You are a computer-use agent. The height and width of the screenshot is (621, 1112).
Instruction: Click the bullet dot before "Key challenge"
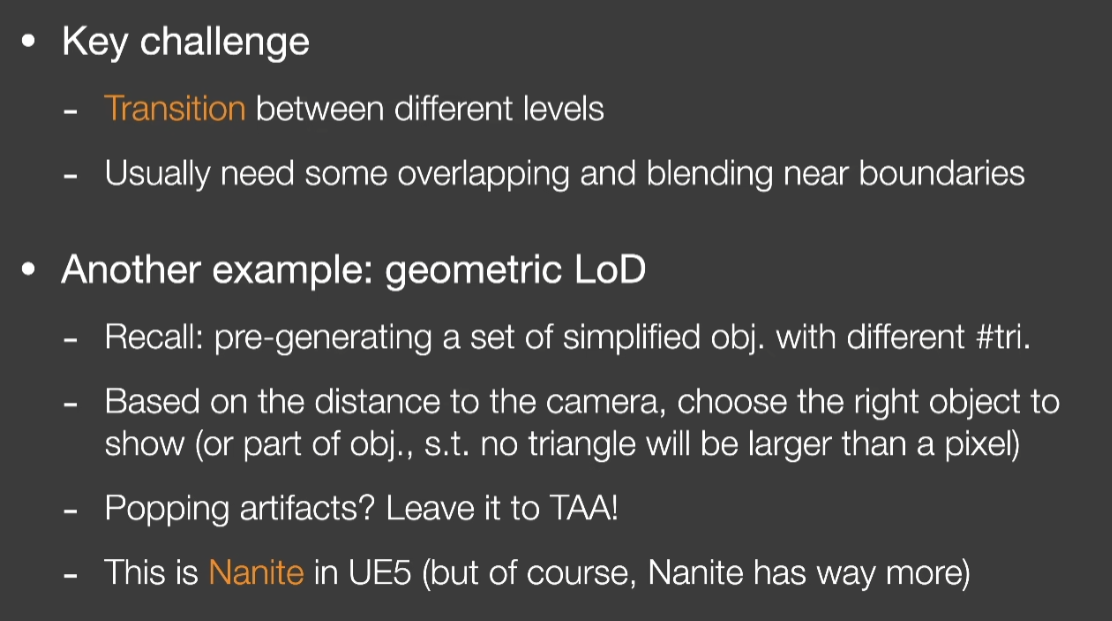point(28,40)
